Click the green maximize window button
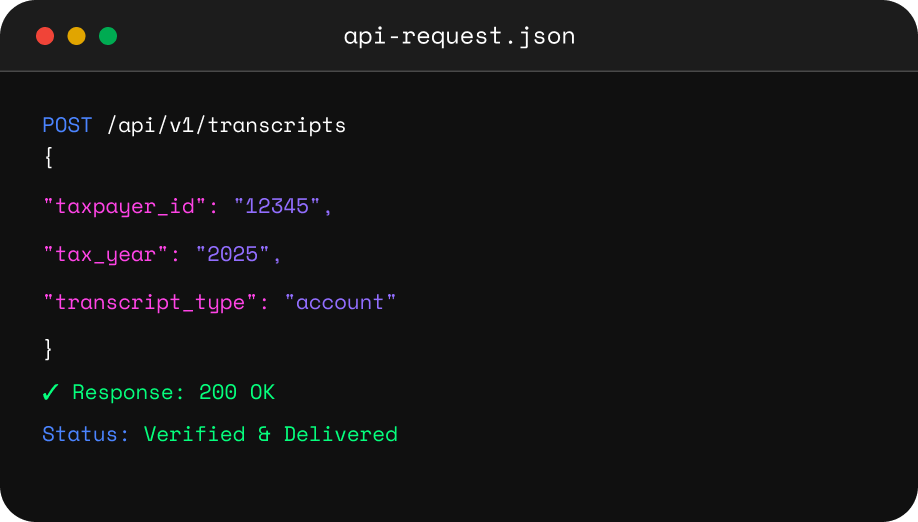Screen dimensions: 918x522 coord(108,37)
